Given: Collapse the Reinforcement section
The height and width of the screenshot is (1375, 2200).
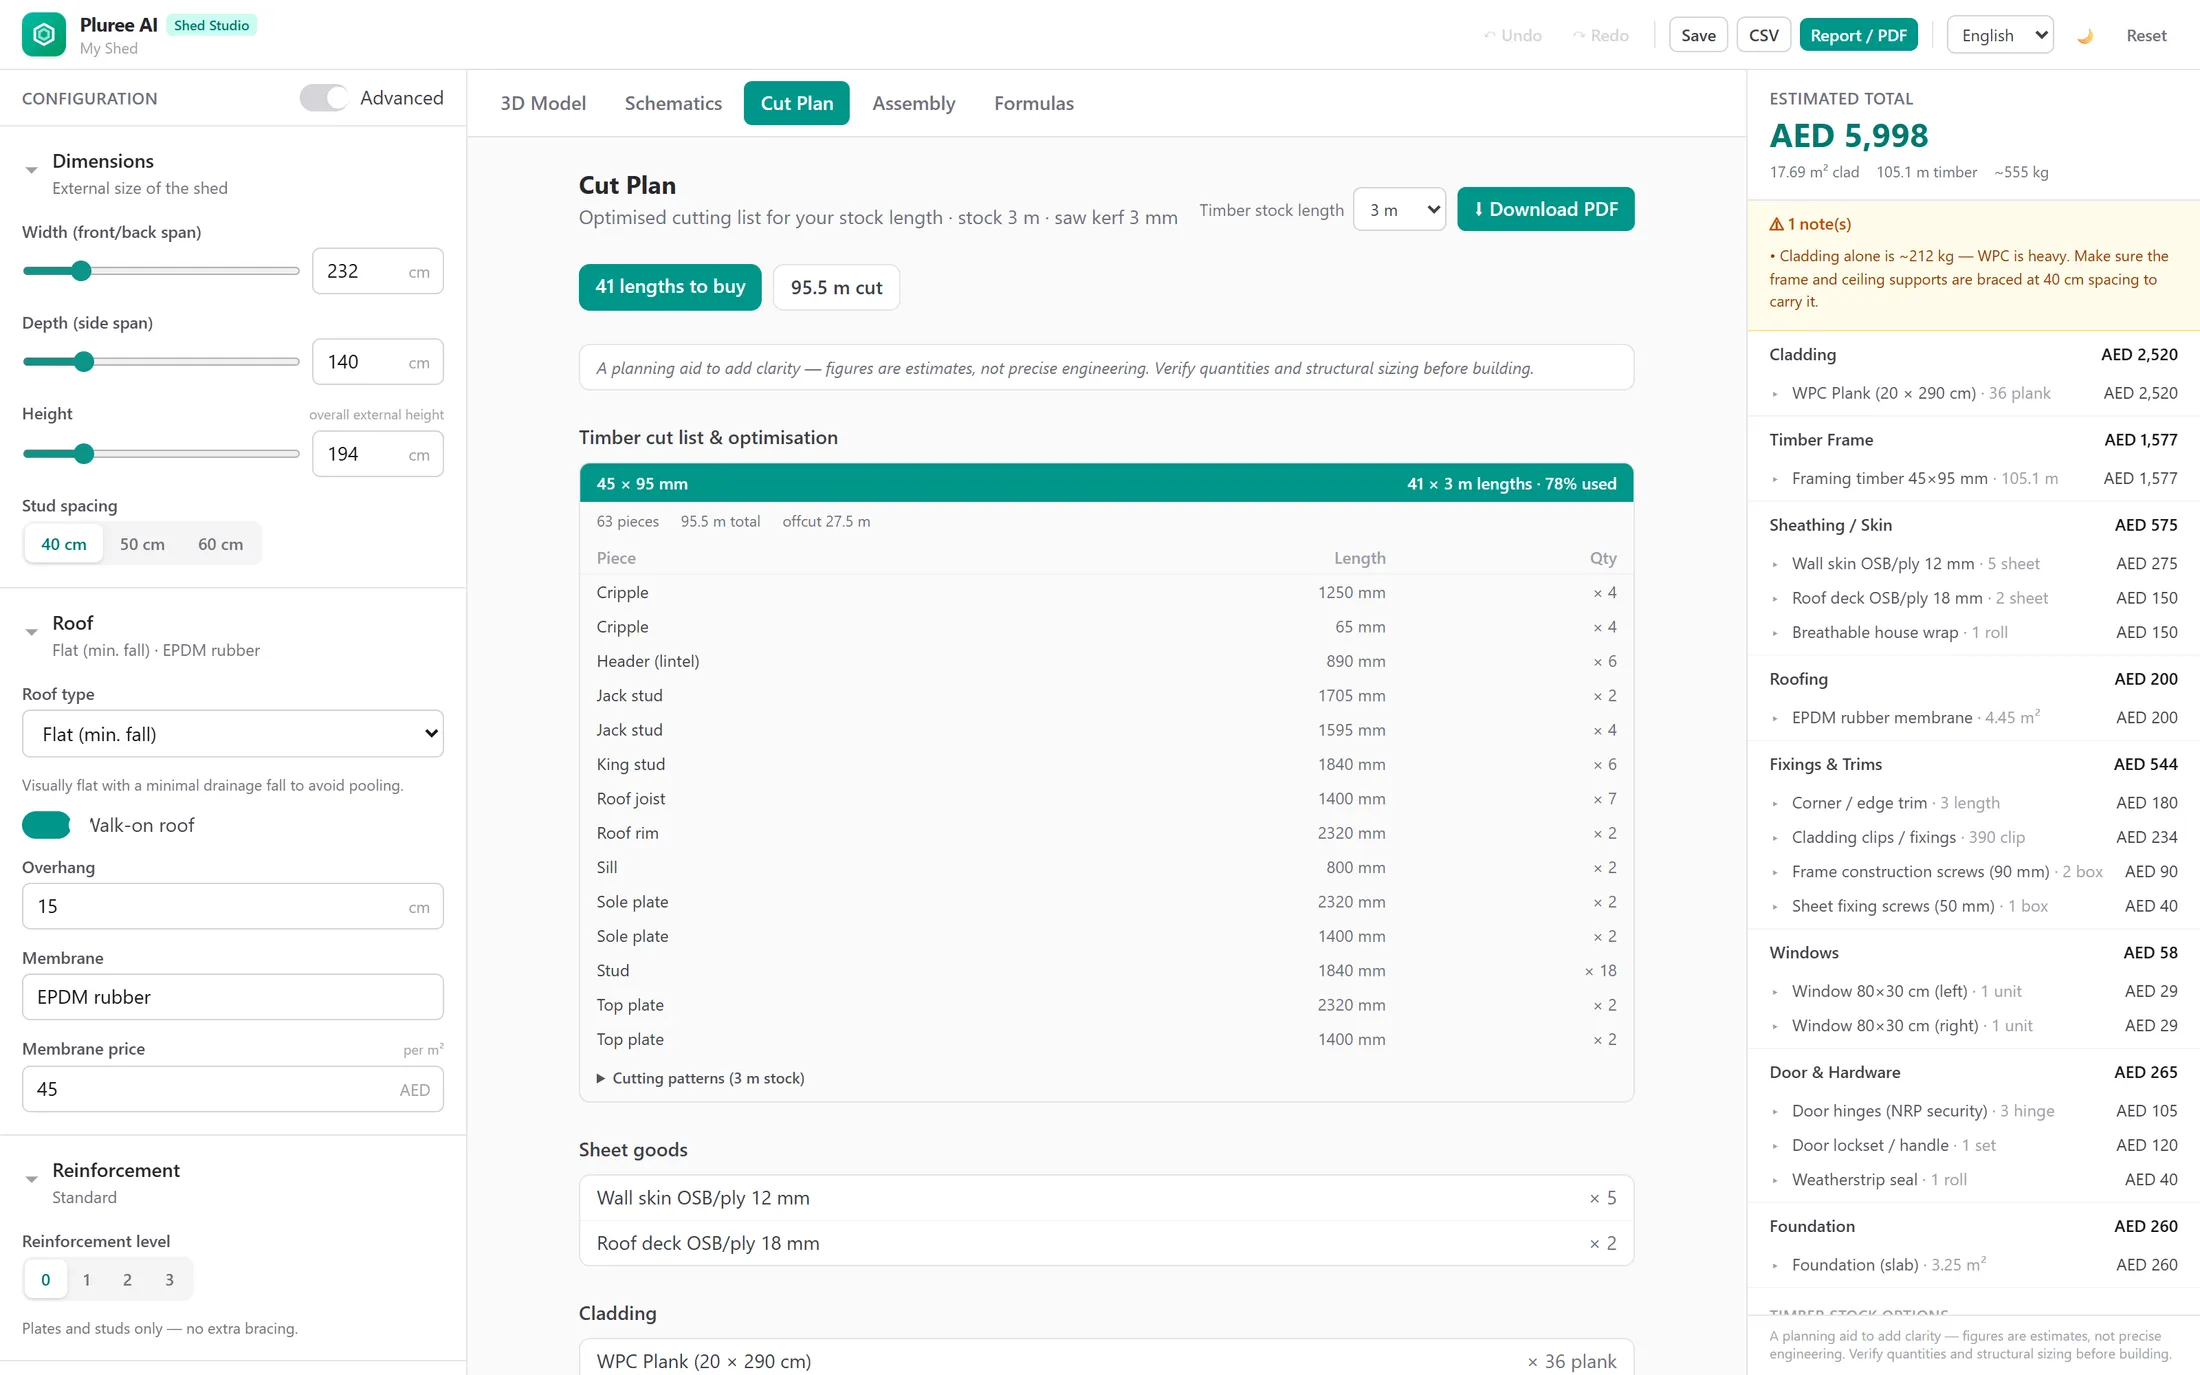Looking at the screenshot, I should tap(31, 1179).
